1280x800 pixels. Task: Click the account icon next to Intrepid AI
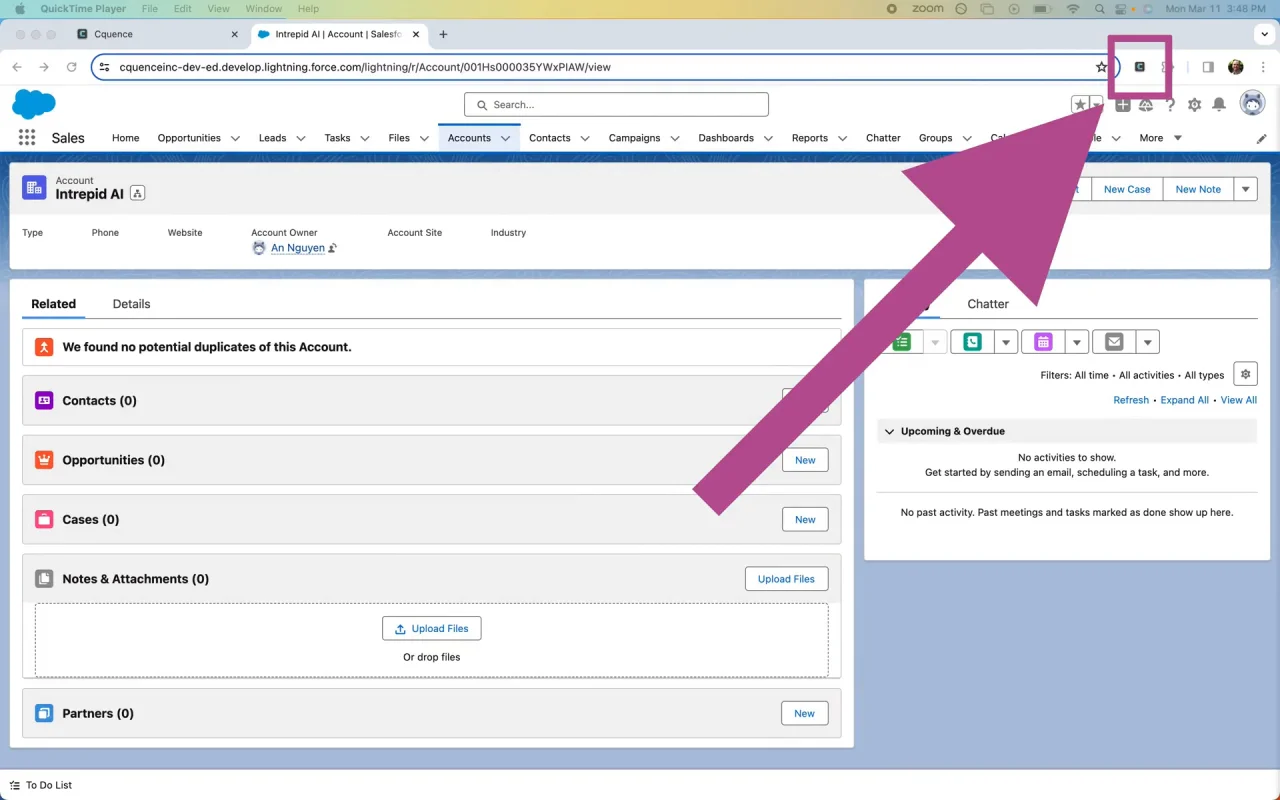(x=35, y=188)
